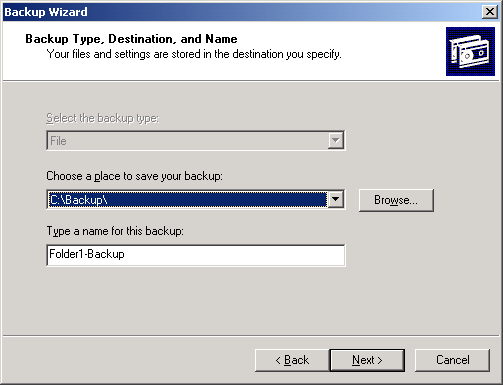Expand the backup type dropdown arrow
This screenshot has height=385, width=503.
[336, 140]
